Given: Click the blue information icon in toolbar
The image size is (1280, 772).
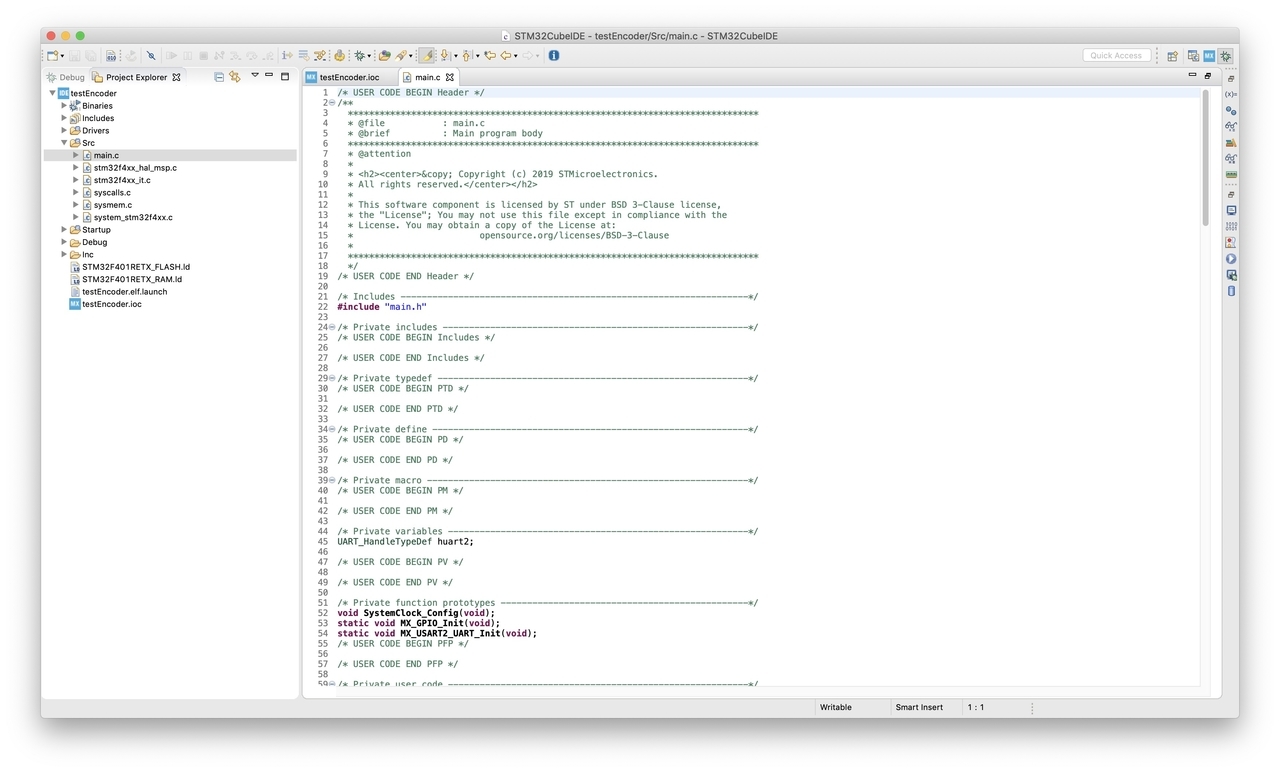Looking at the screenshot, I should pyautogui.click(x=553, y=56).
